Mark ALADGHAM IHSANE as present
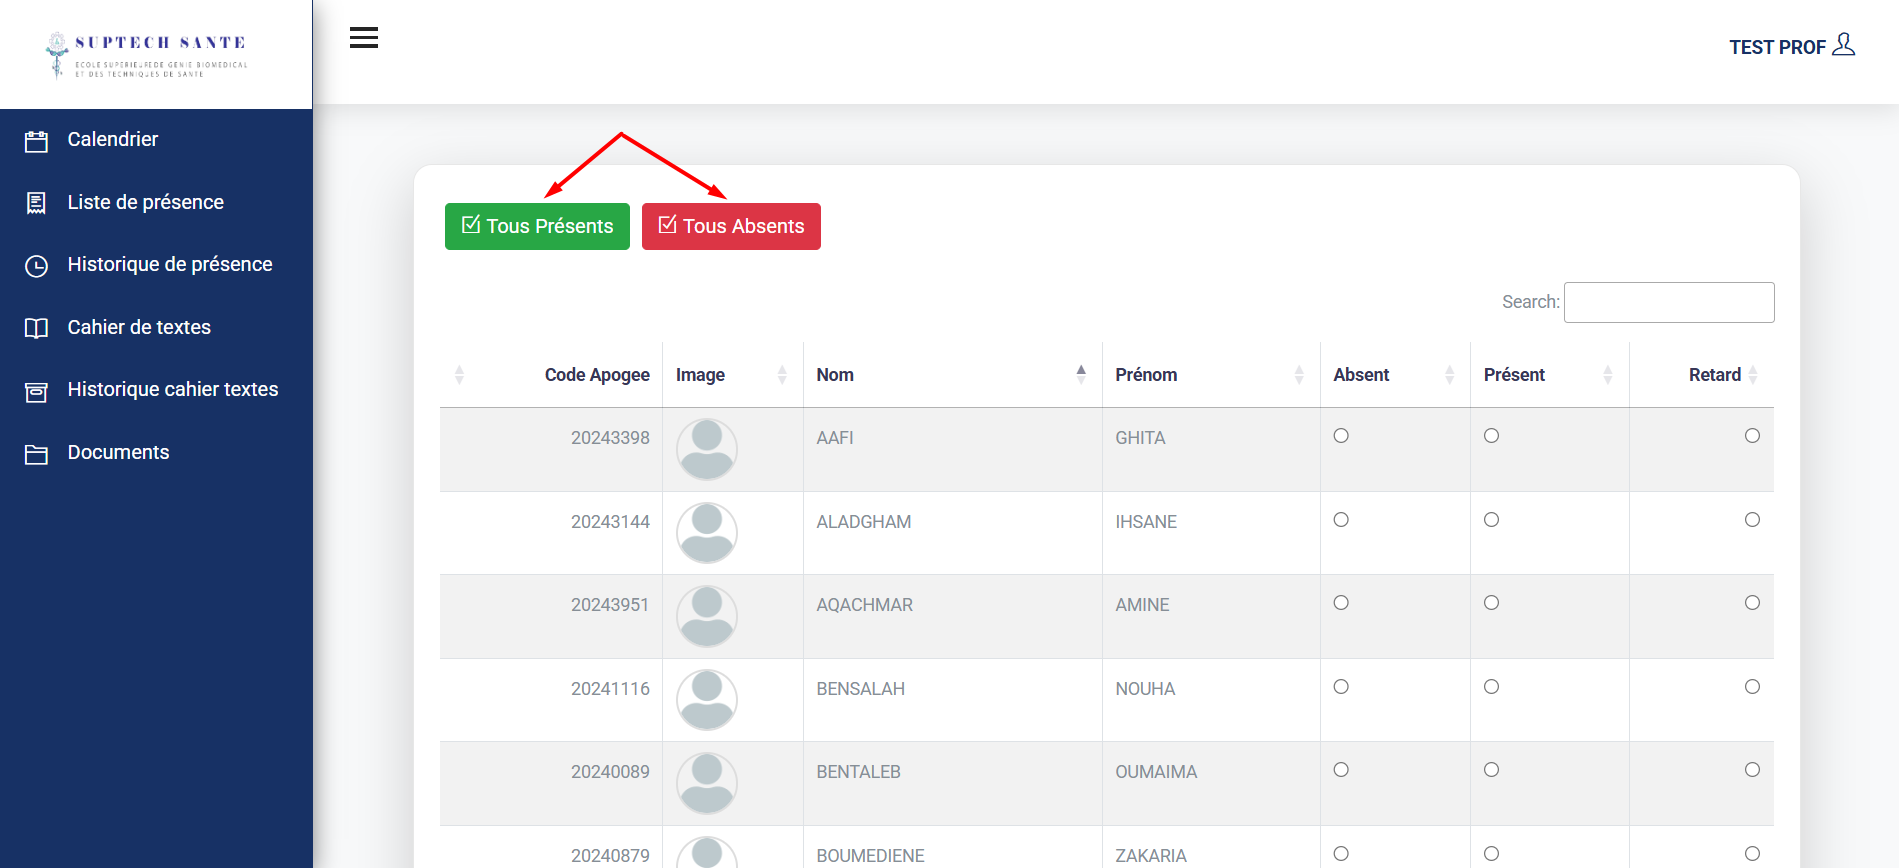Viewport: 1899px width, 868px height. (1491, 520)
